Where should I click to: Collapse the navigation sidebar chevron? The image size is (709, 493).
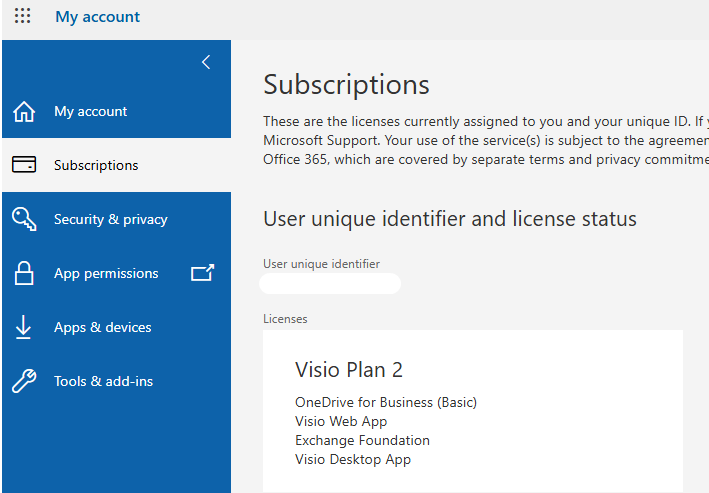tap(206, 62)
